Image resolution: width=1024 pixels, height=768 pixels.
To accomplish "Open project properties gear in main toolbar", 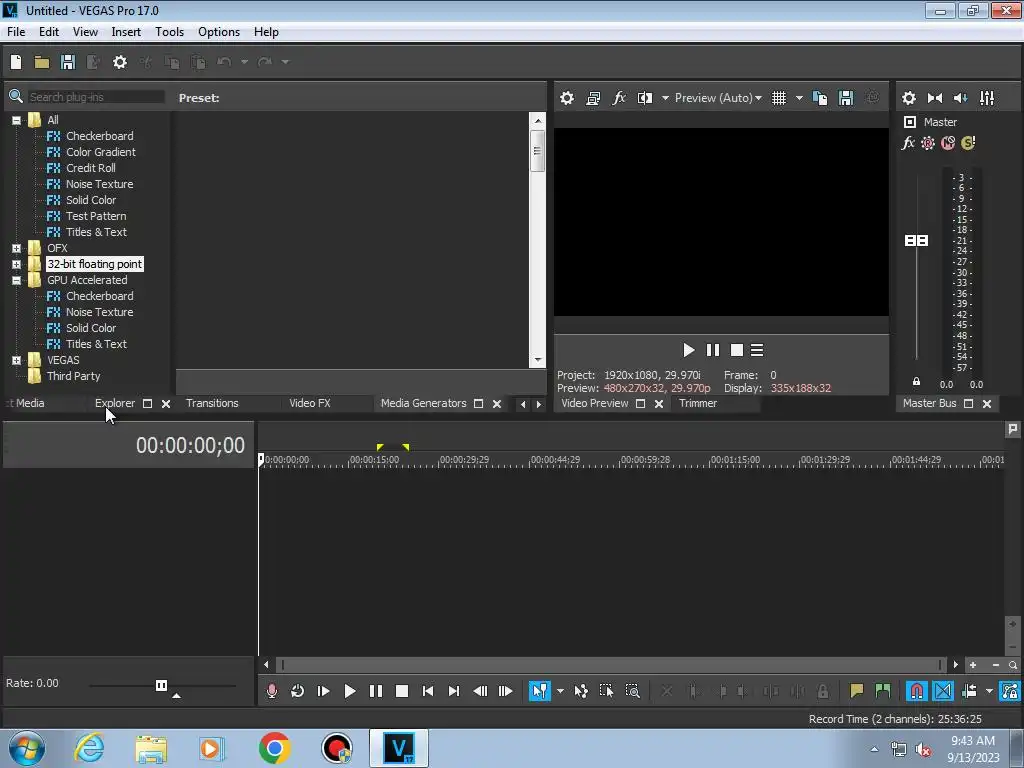I will [120, 62].
